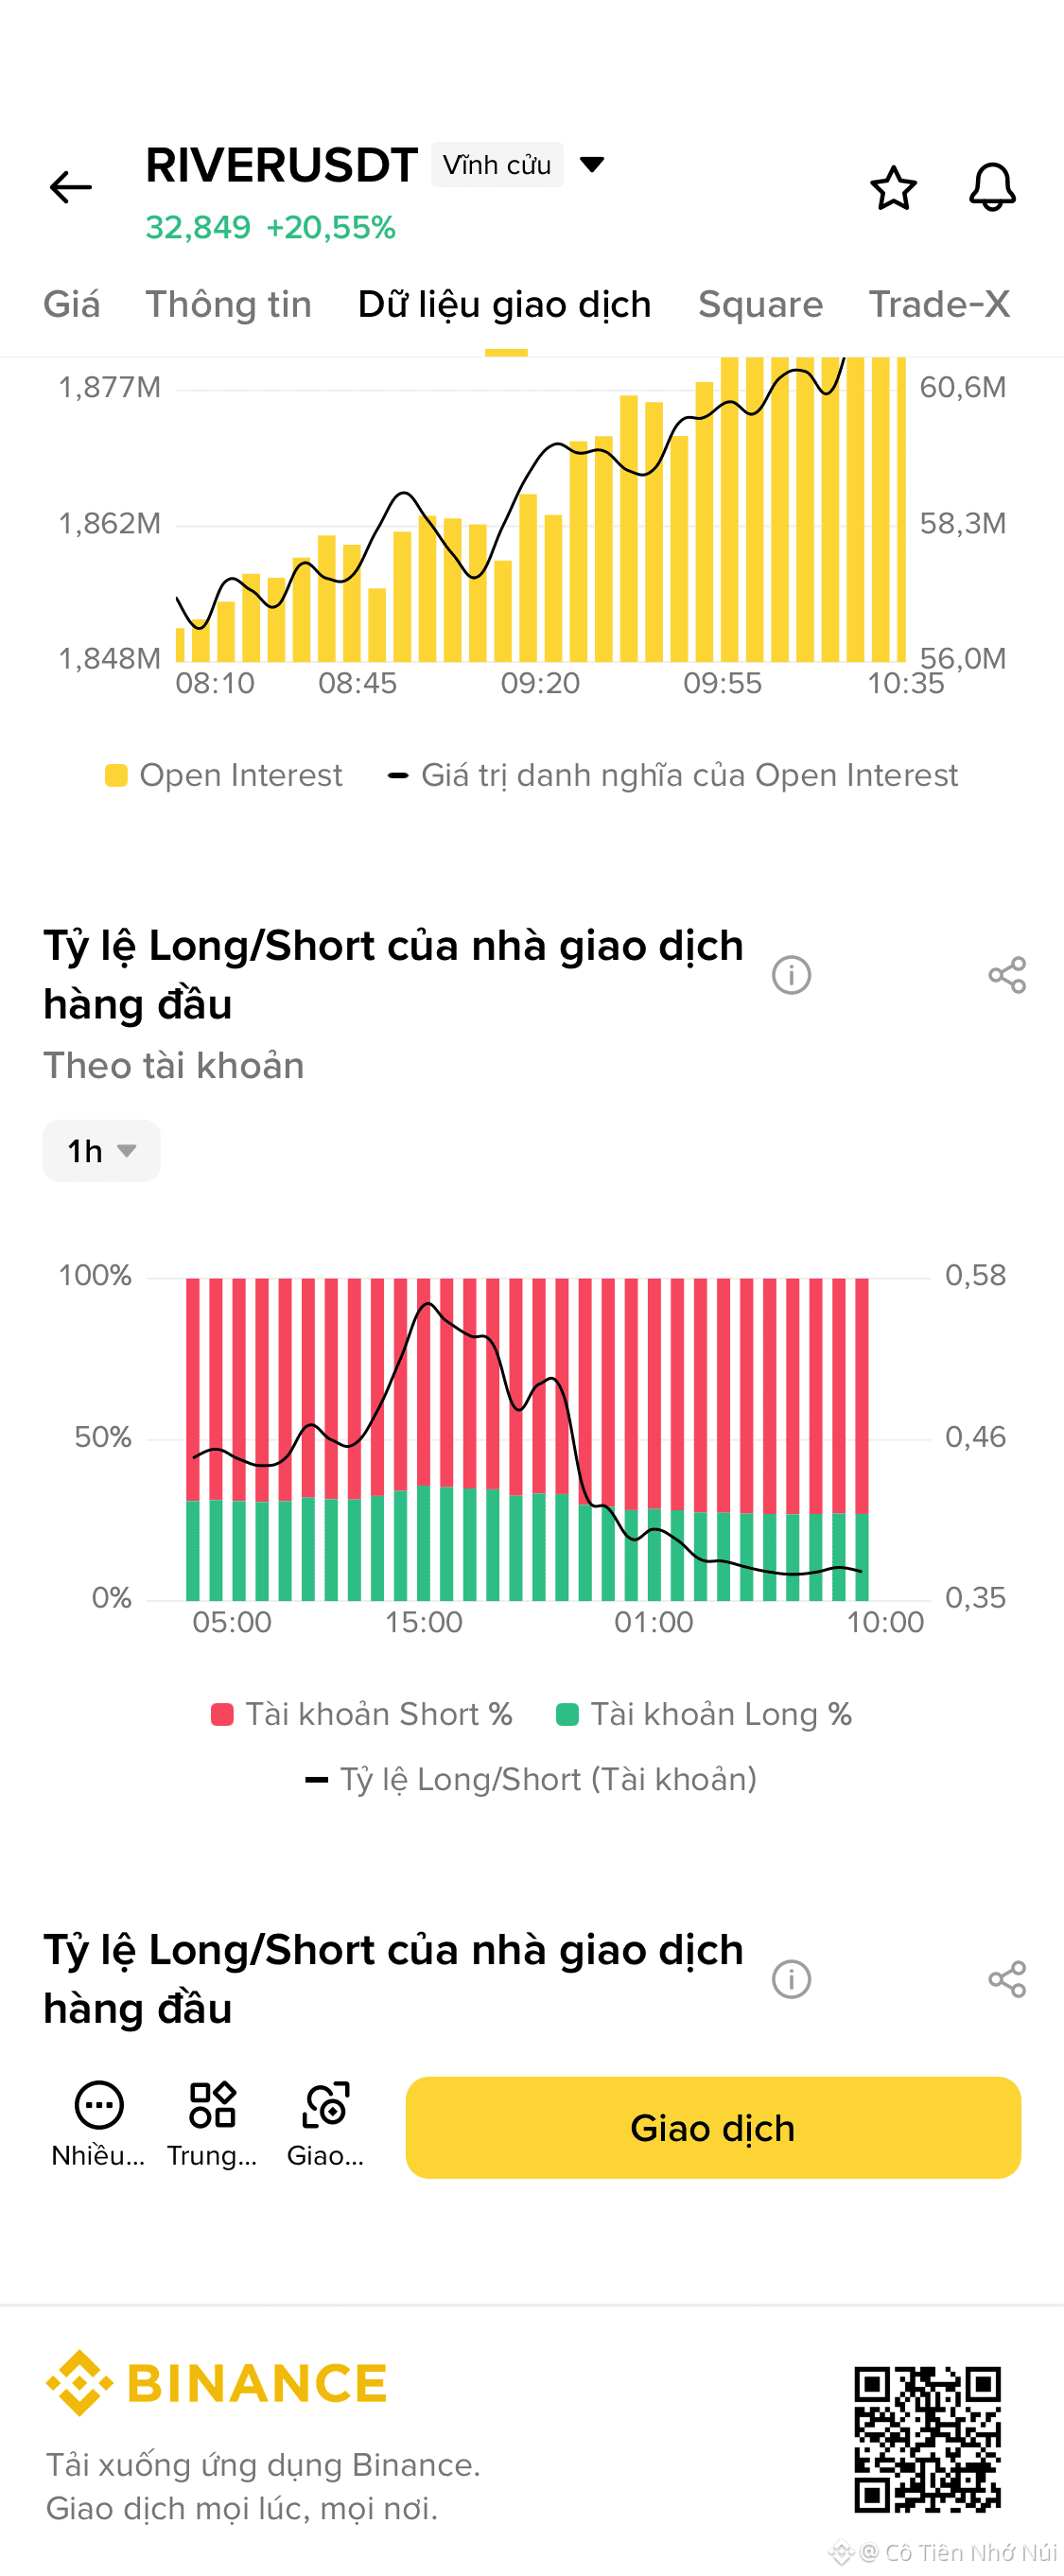Toggle Tài khoản Long % legend series
Screen dimensions: 1064x2576
click(x=704, y=1714)
